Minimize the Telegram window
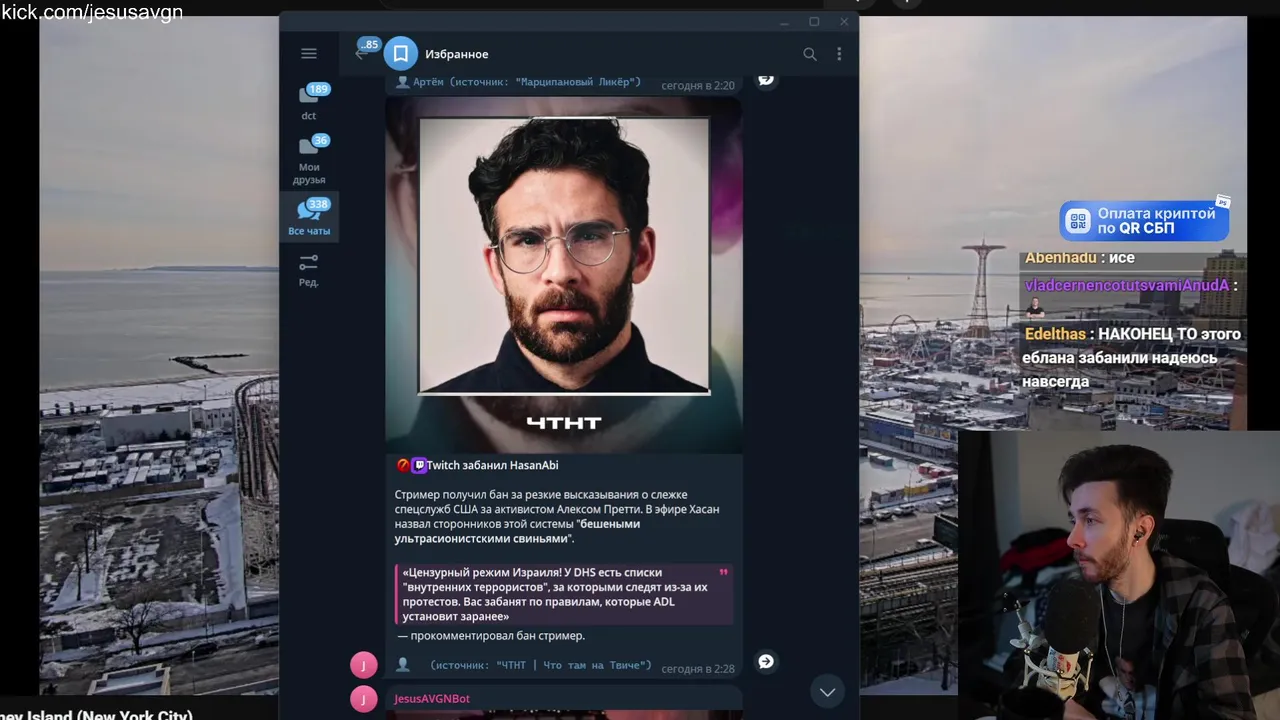The height and width of the screenshot is (720, 1280). [x=785, y=21]
